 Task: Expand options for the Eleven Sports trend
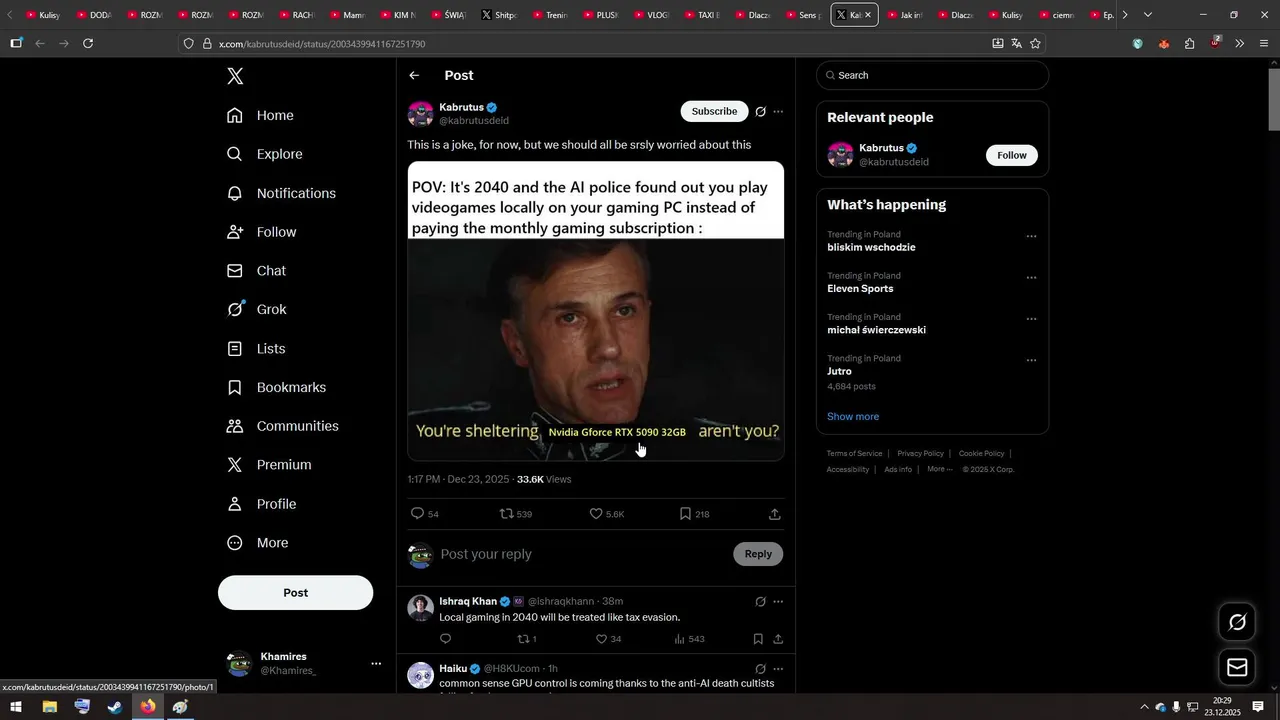click(1031, 278)
